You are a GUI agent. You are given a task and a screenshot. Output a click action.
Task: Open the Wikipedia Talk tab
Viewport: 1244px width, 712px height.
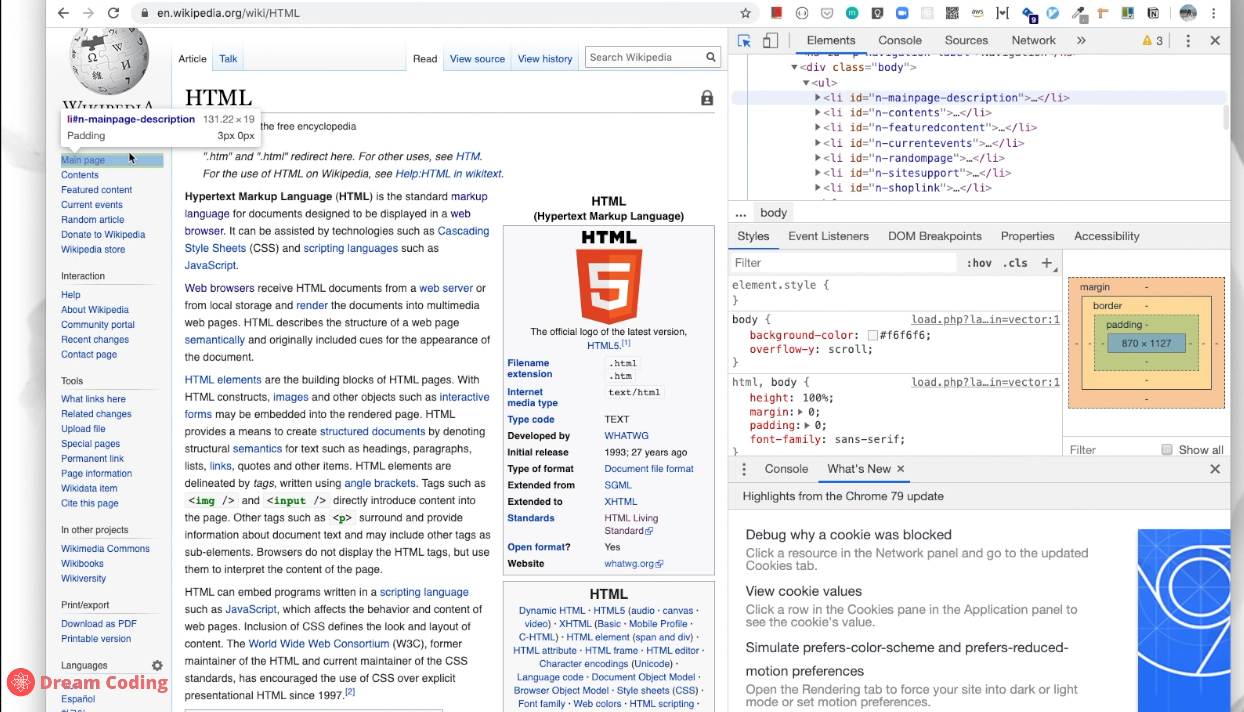point(228,59)
